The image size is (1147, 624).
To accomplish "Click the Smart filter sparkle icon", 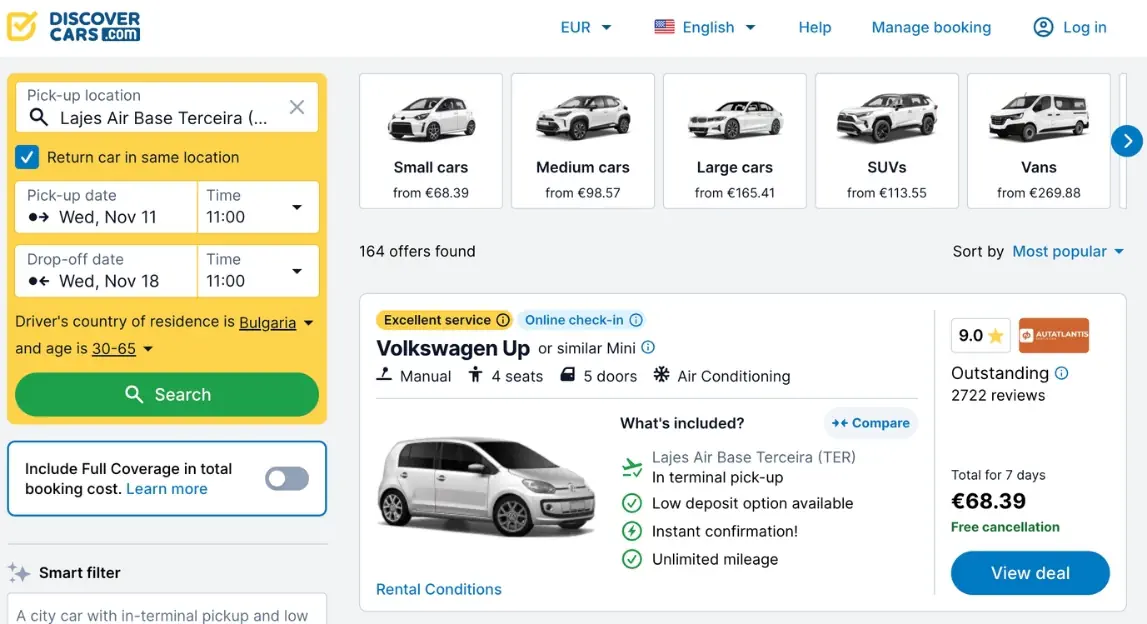I will pyautogui.click(x=19, y=572).
